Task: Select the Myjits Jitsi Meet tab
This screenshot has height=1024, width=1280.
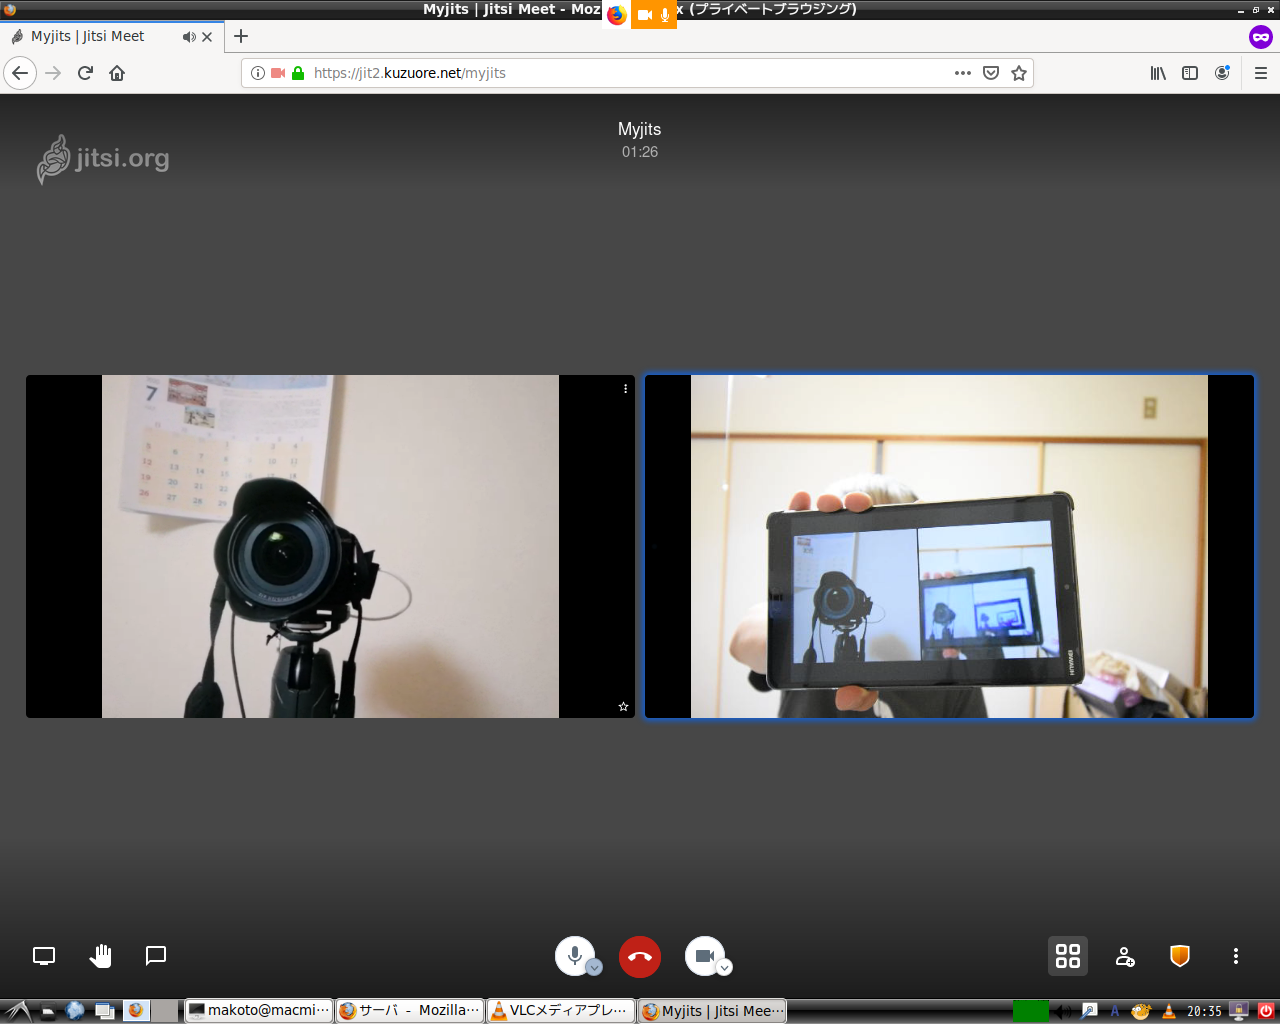Action: tap(90, 36)
